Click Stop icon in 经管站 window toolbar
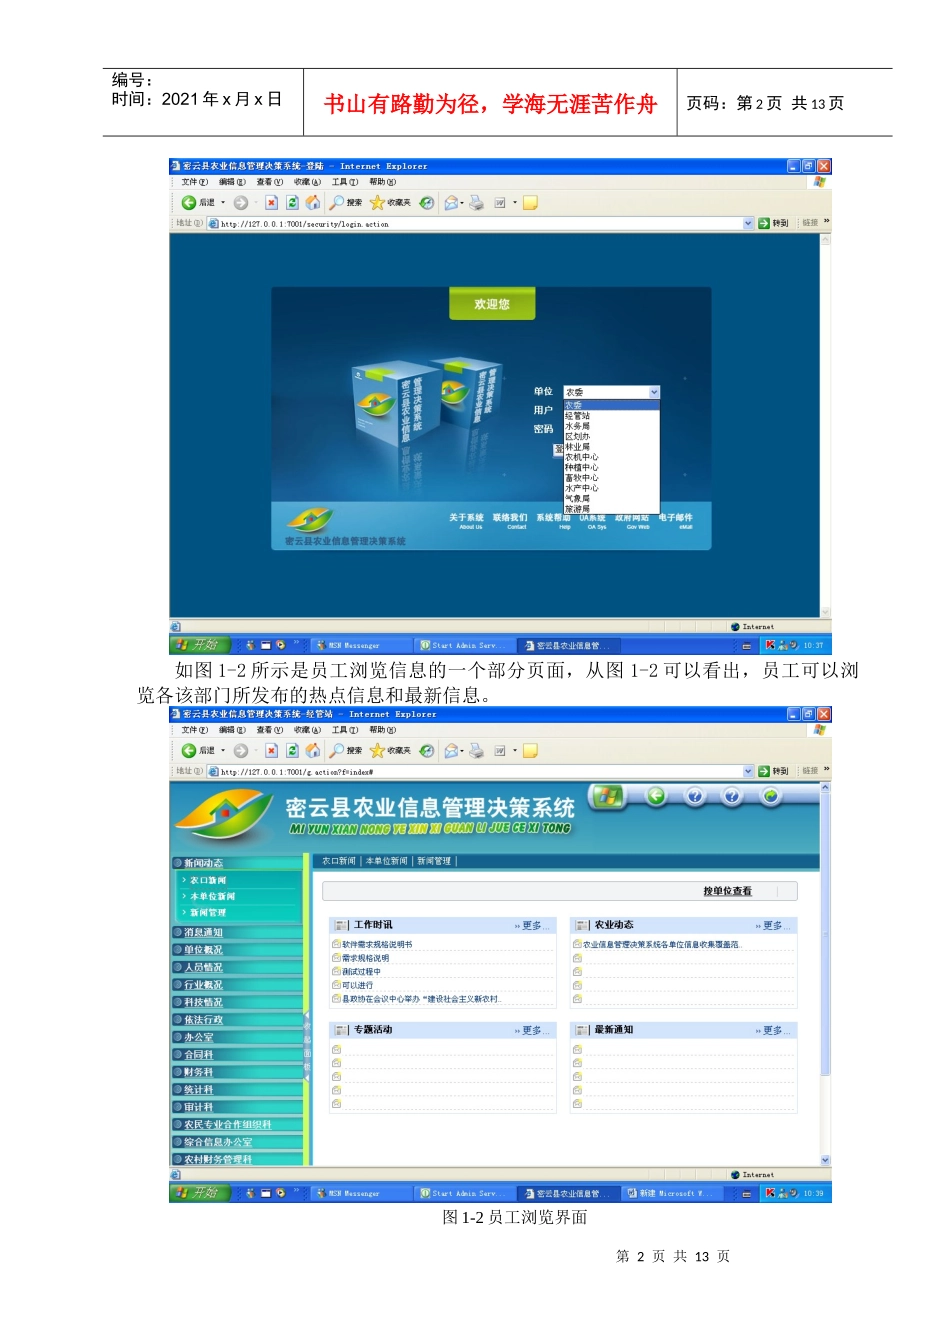This screenshot has height=1344, width=950. 271,751
